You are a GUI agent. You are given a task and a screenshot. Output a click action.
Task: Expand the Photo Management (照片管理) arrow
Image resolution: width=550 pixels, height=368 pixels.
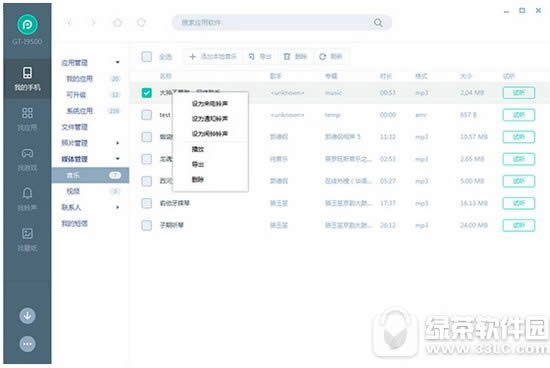click(x=118, y=143)
